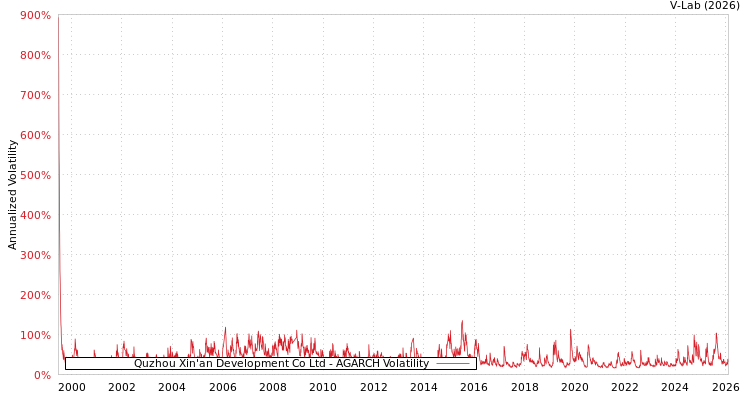Click the red line sample in legend
The image size is (750, 400).
(453, 364)
